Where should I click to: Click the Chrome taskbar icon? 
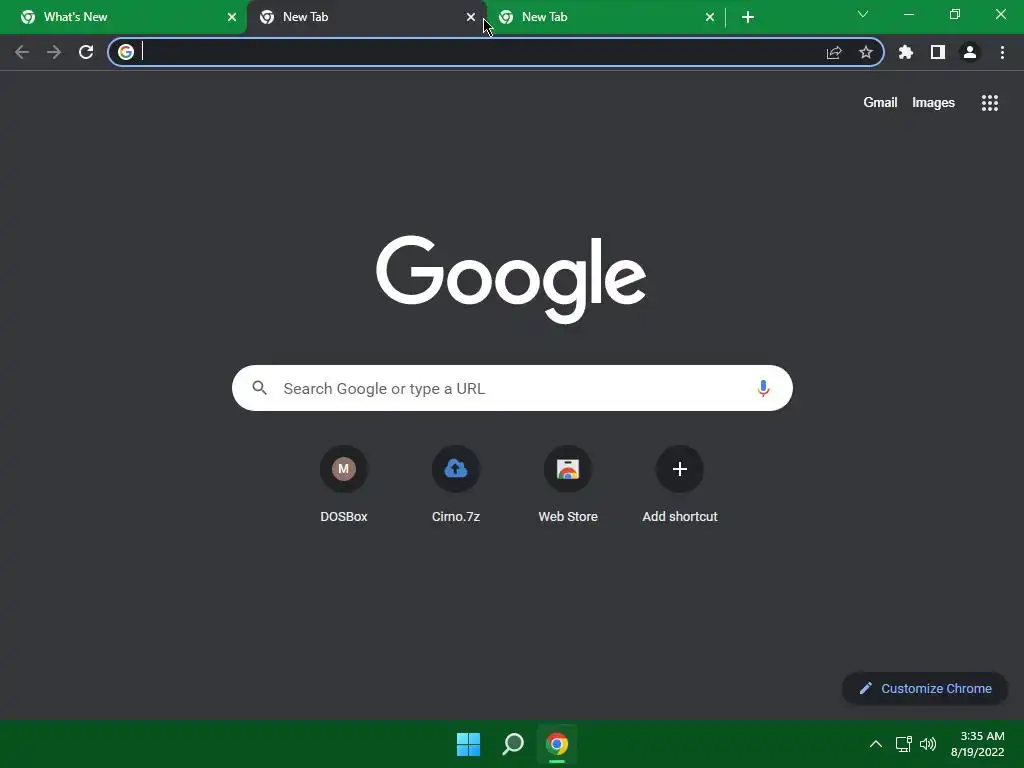pos(557,744)
